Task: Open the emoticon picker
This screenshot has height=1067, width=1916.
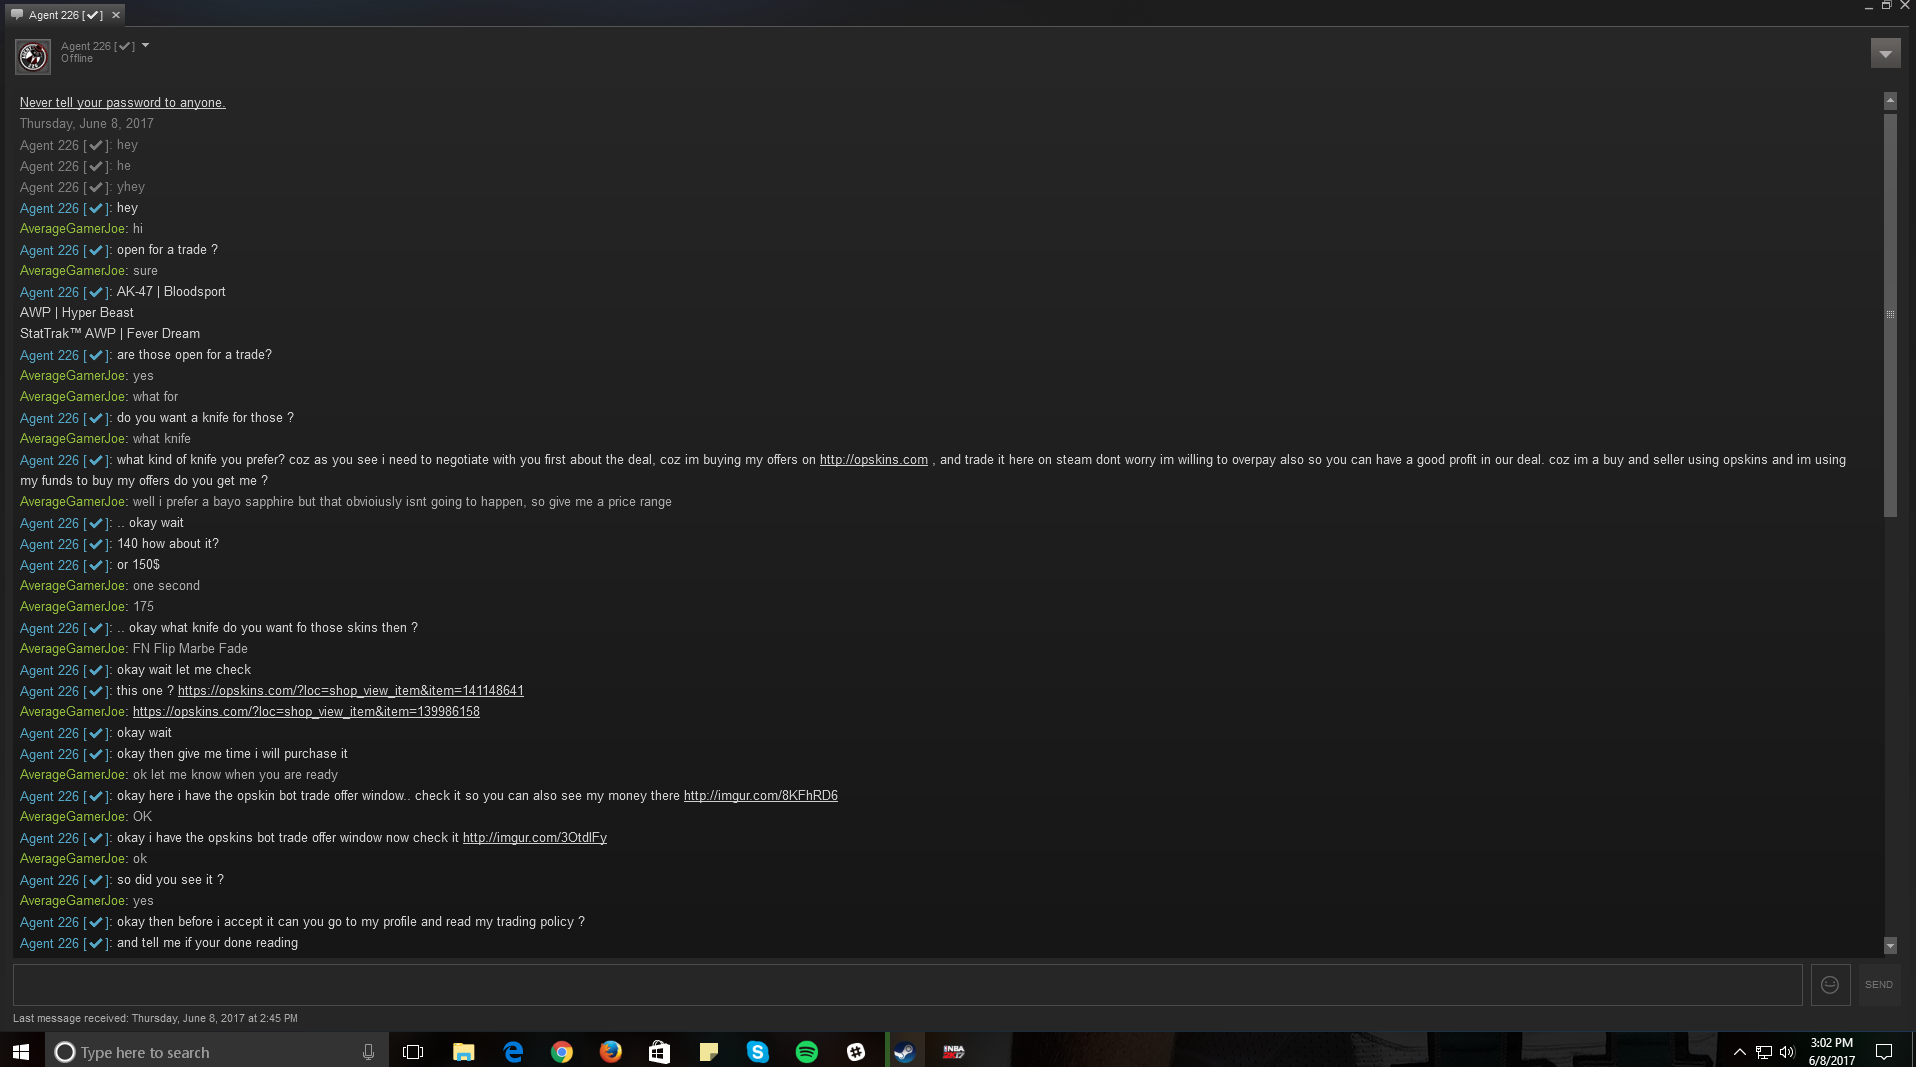Action: [1830, 985]
